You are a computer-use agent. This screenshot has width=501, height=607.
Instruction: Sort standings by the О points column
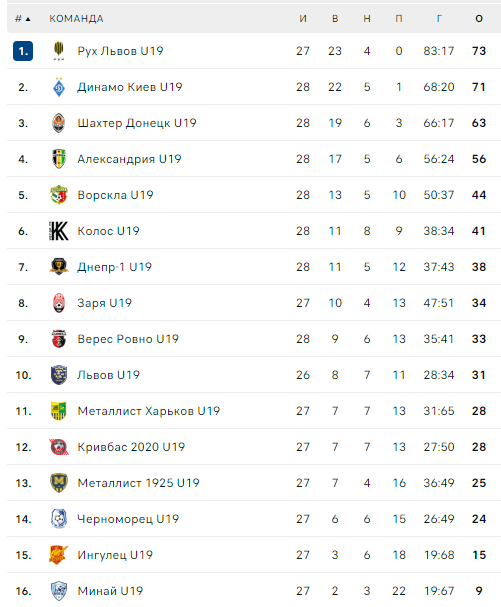tap(479, 19)
